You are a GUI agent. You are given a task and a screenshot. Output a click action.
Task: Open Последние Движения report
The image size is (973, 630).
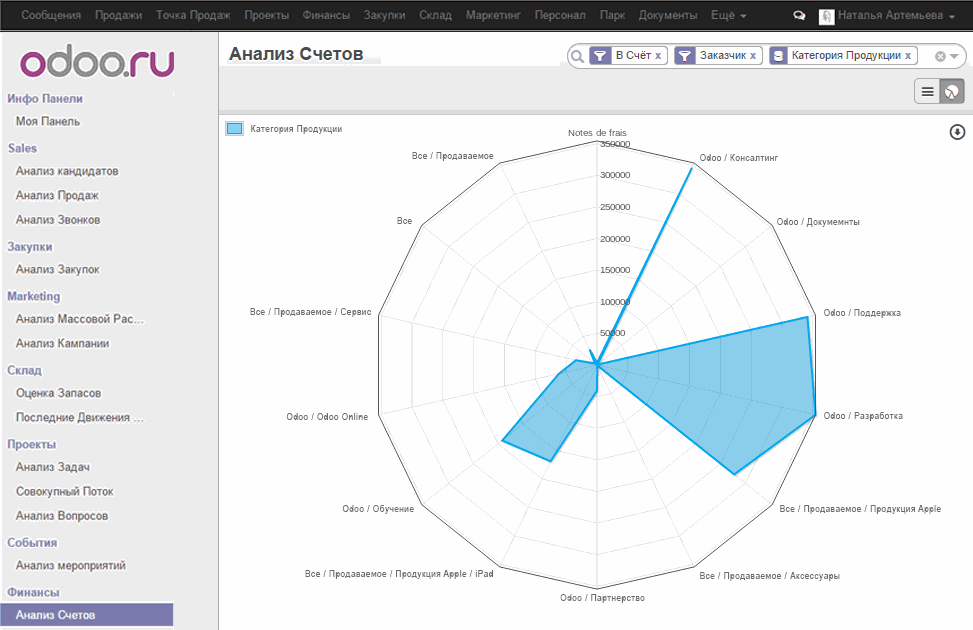(79, 418)
